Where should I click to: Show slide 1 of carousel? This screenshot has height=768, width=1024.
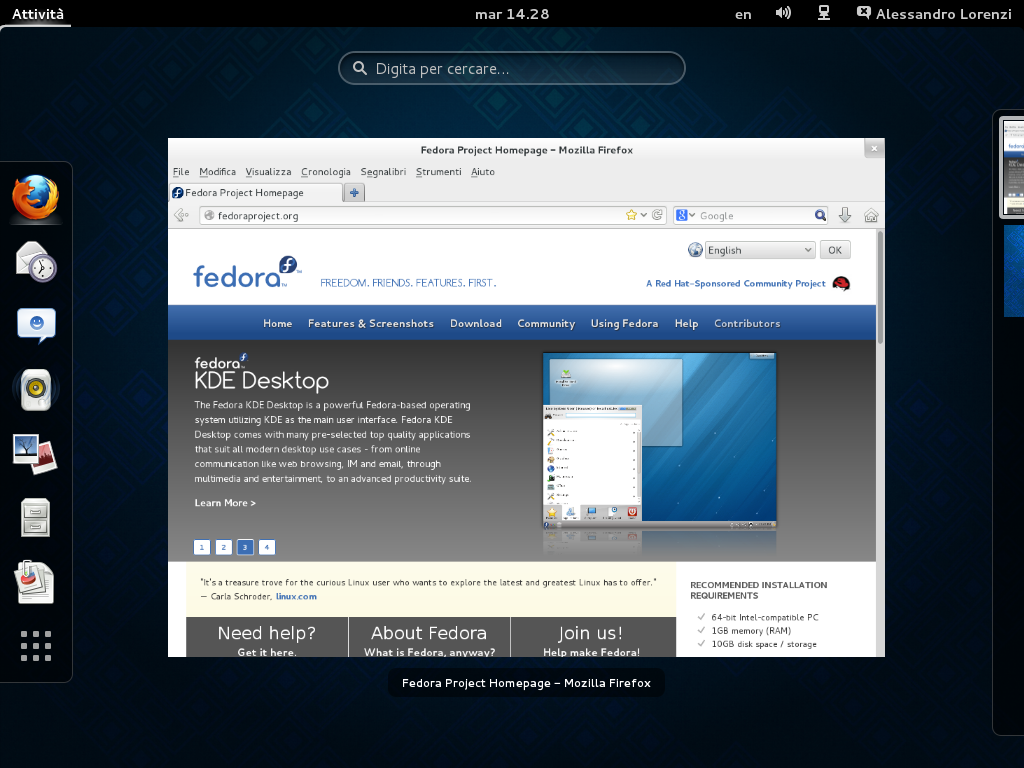click(x=202, y=547)
